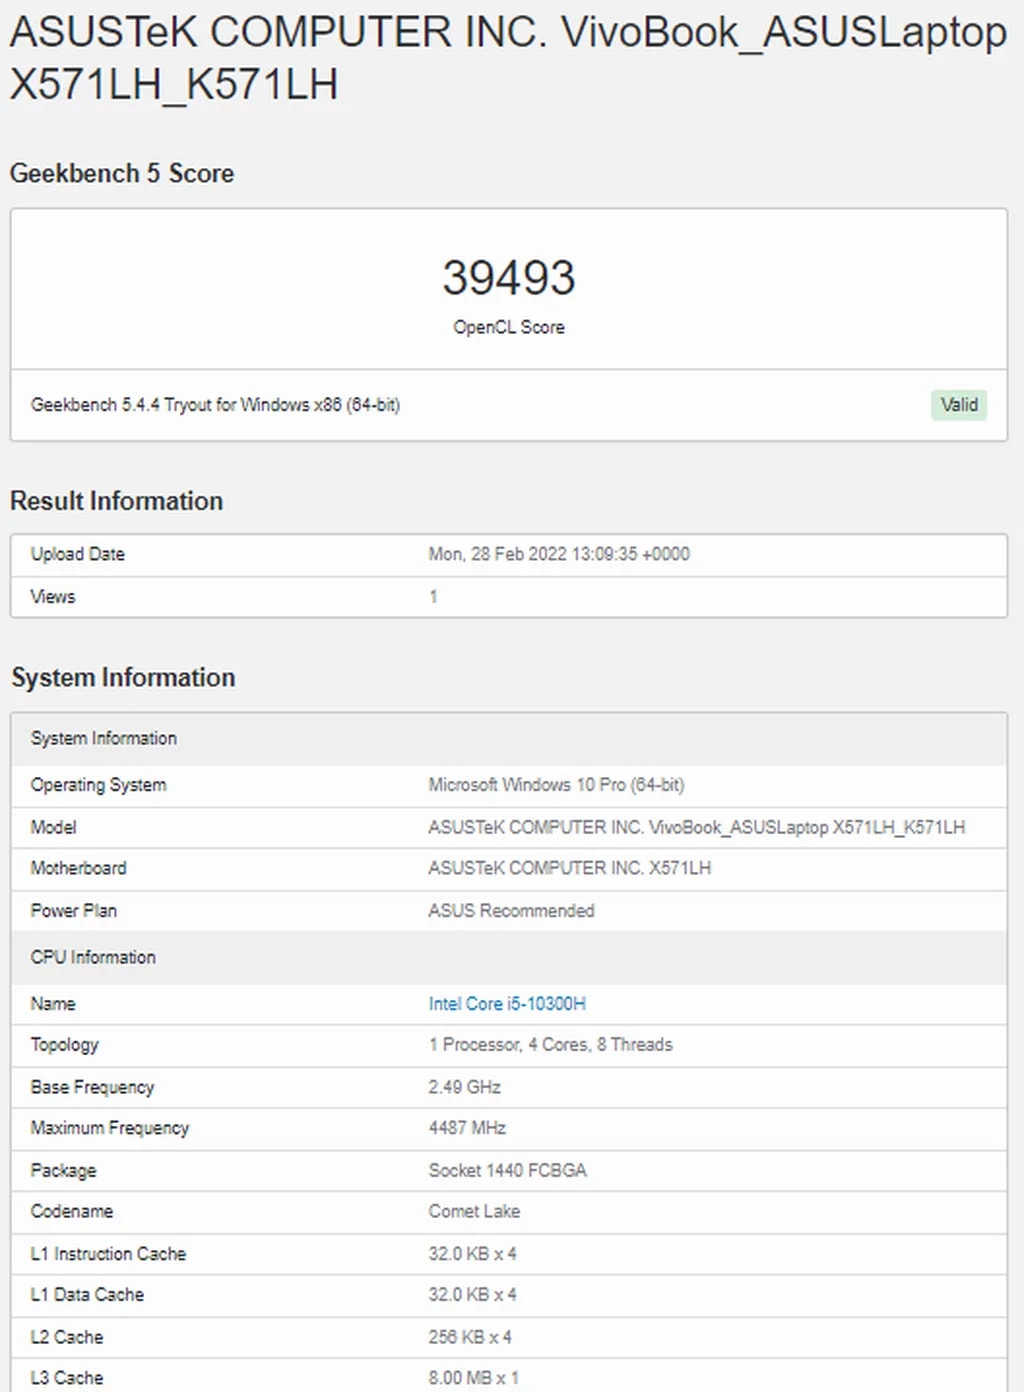This screenshot has height=1392, width=1024.
Task: Click the Views row label
Action: (53, 597)
